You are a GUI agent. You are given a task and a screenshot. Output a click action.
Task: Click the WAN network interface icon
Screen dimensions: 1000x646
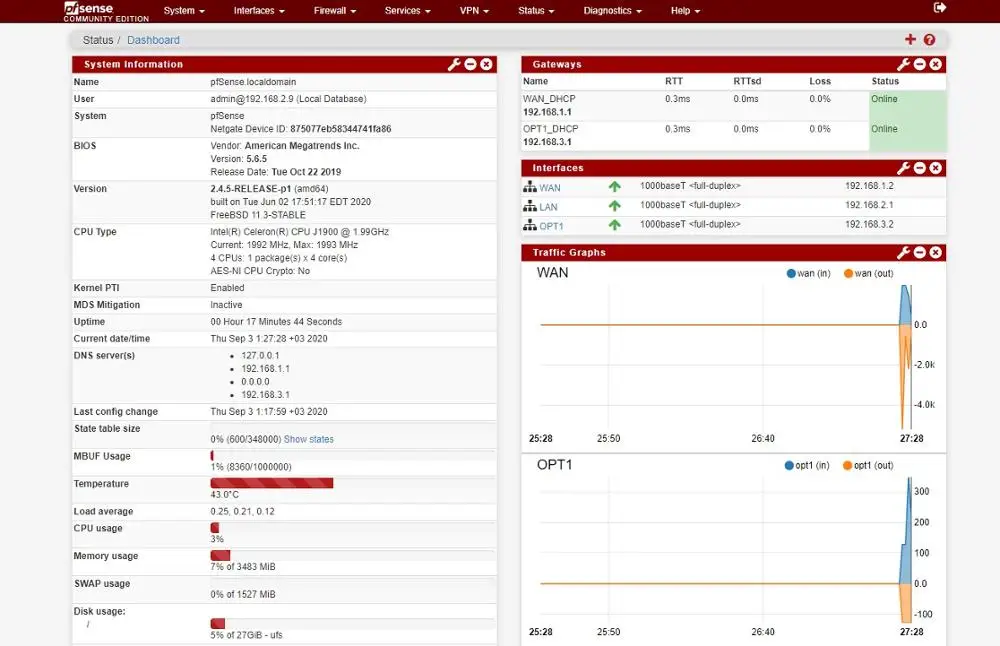pos(530,187)
